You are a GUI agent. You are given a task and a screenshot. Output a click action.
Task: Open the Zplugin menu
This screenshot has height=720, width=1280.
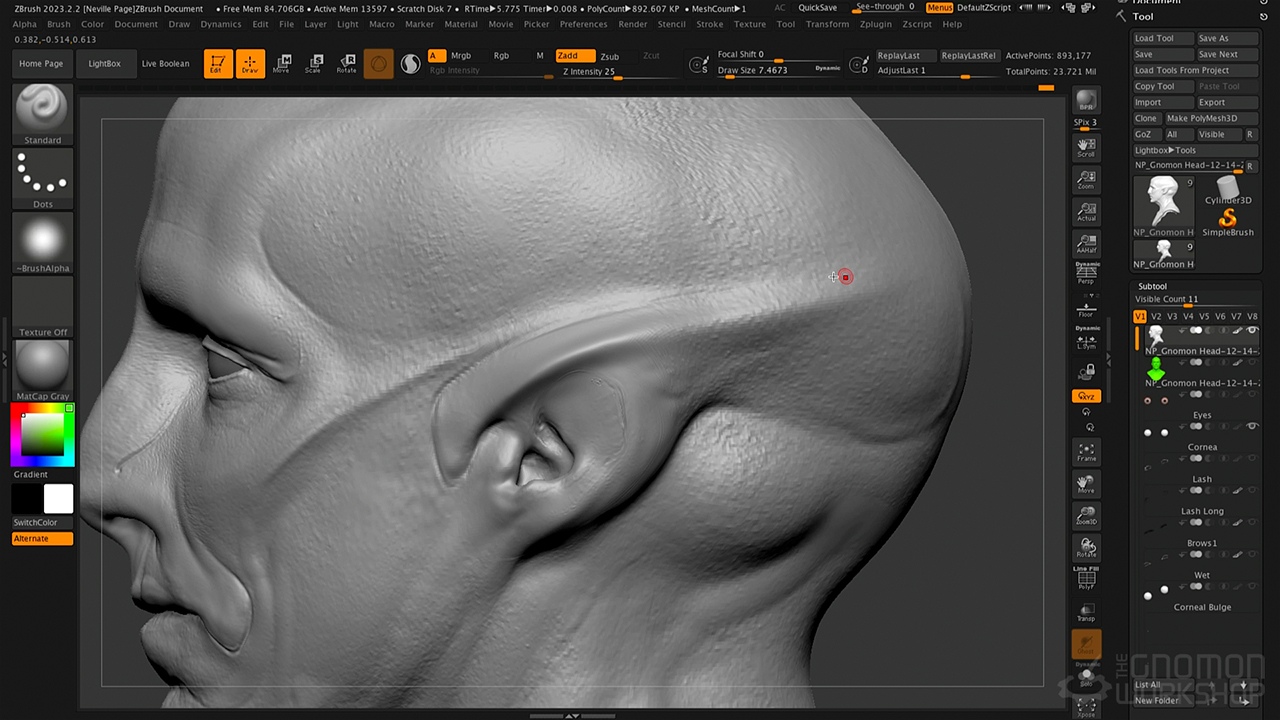pyautogui.click(x=875, y=24)
